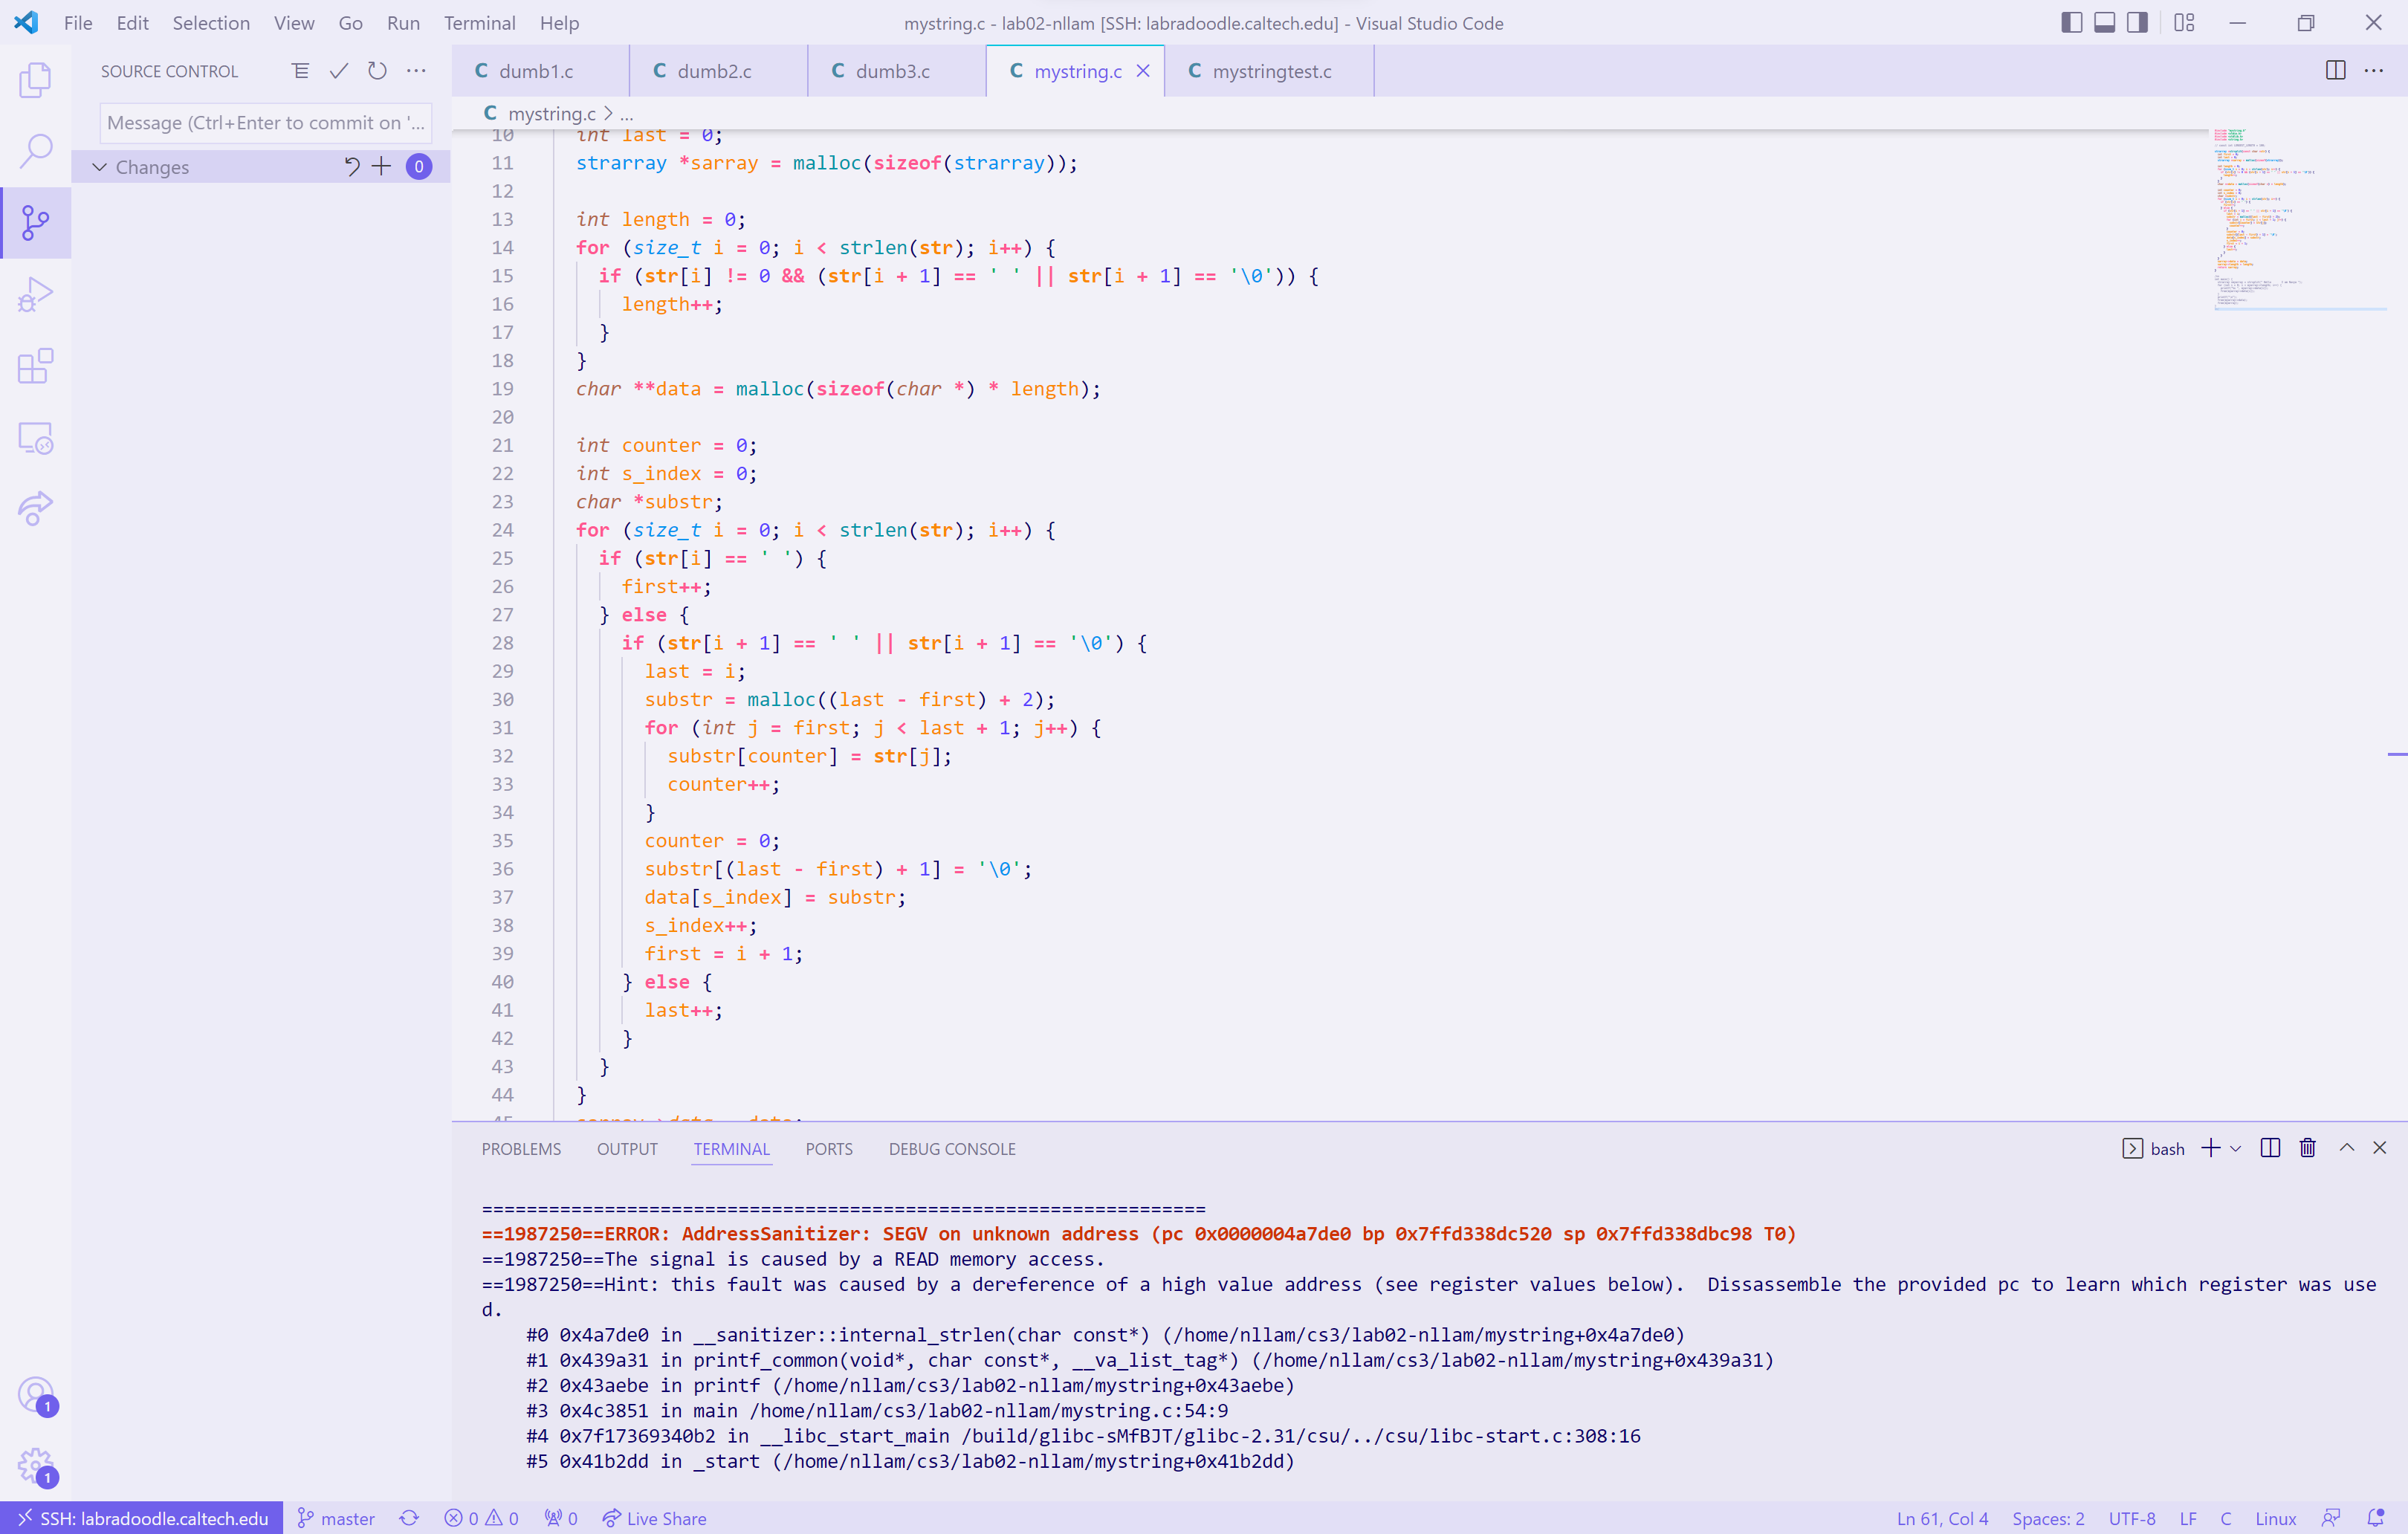
Task: Kill the terminal with trash icon
Action: pyautogui.click(x=2307, y=1148)
